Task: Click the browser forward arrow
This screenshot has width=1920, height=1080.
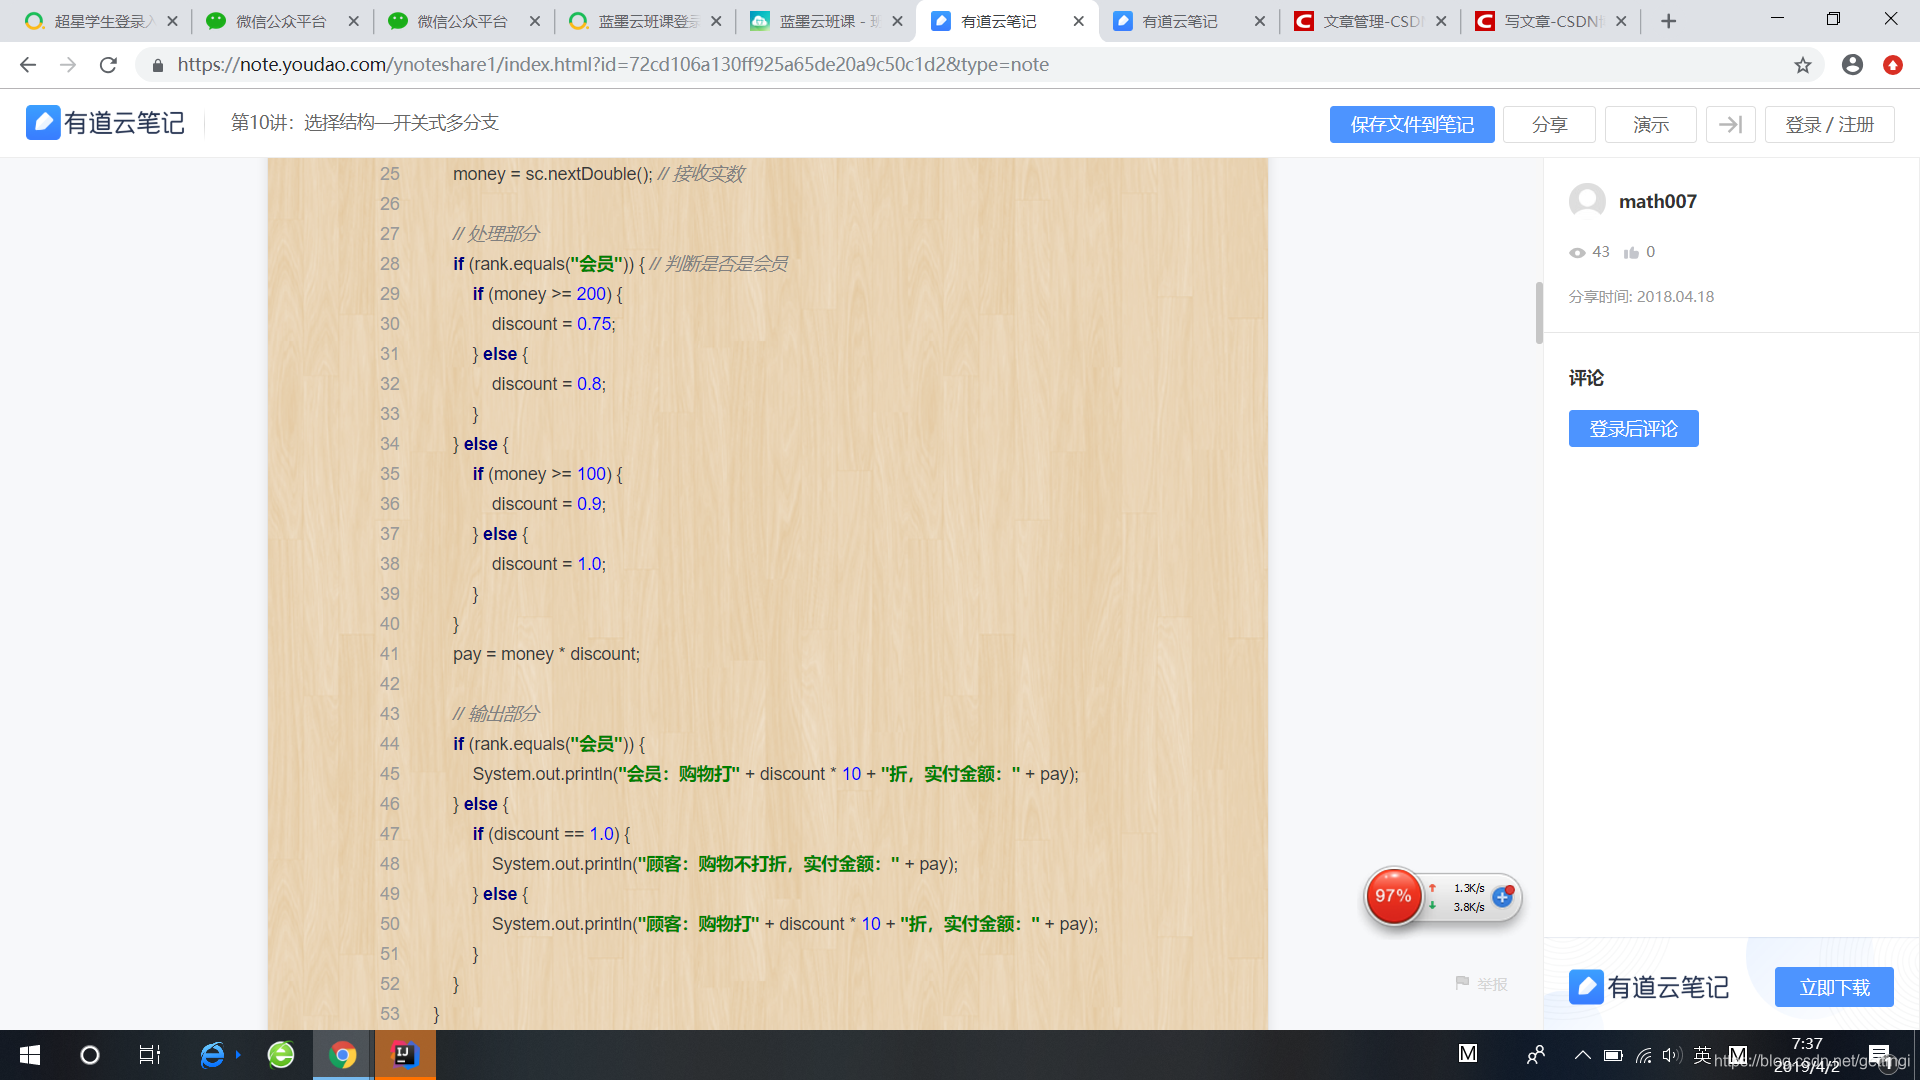Action: click(x=68, y=65)
